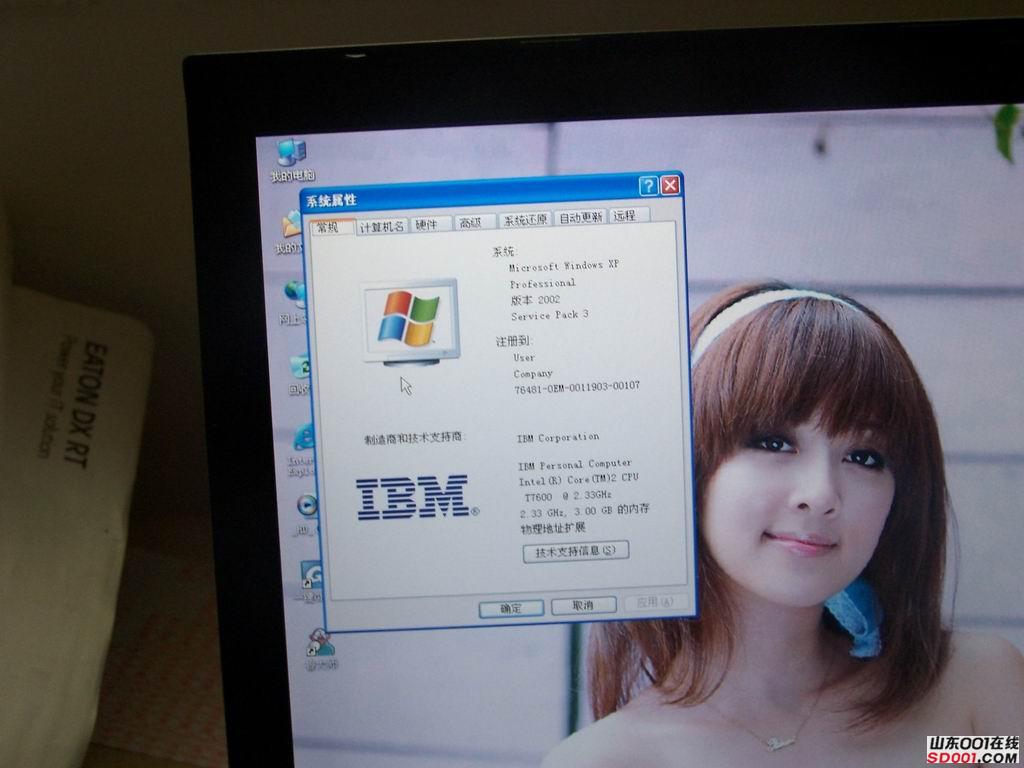Select the 常规 tab
Viewport: 1024px width, 768px height.
click(329, 227)
